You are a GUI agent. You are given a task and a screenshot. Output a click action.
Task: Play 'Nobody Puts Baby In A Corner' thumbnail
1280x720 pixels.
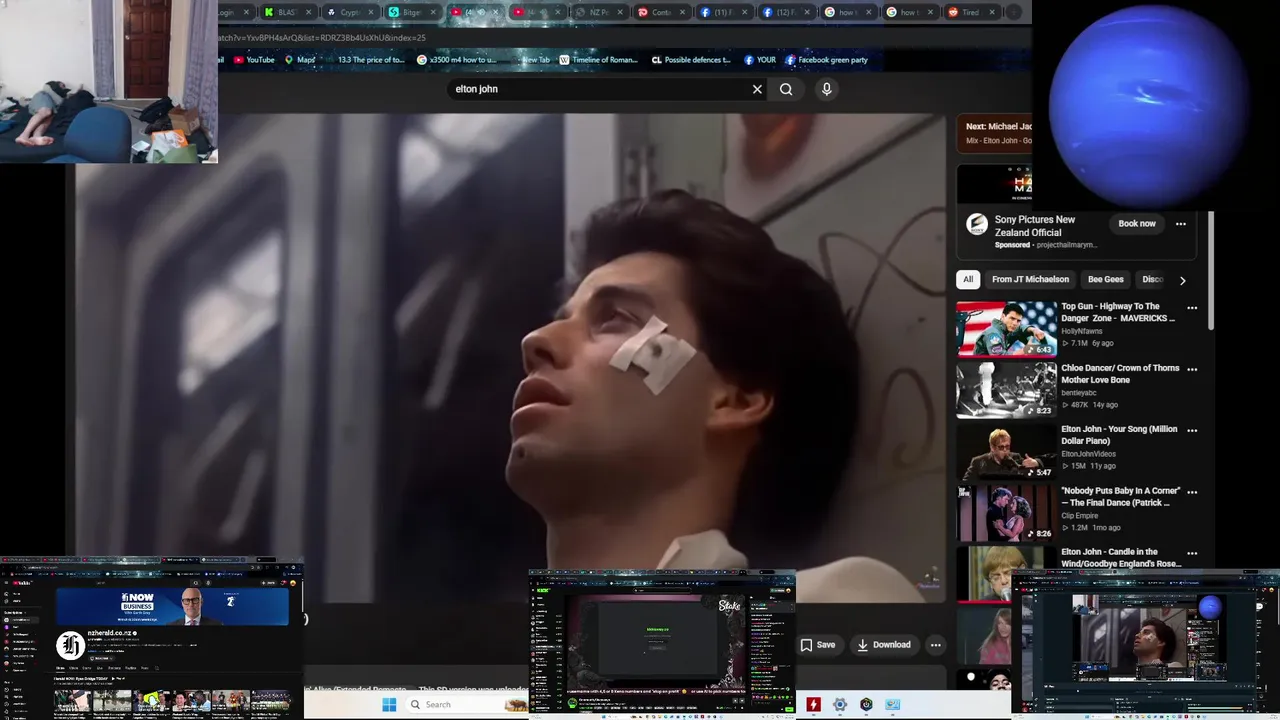coord(1006,513)
